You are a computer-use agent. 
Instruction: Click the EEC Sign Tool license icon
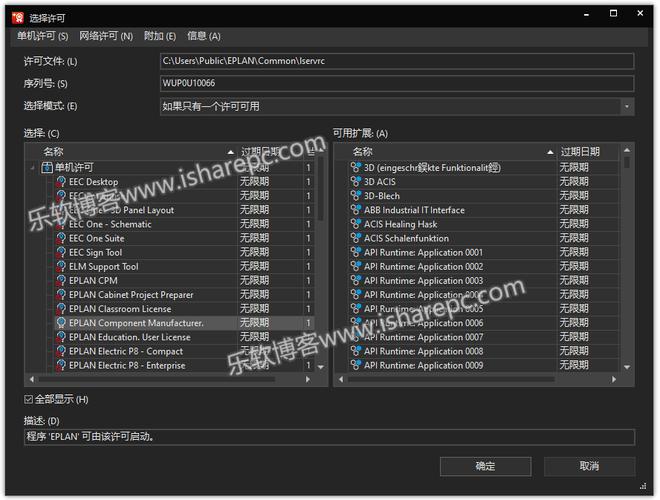coord(61,252)
